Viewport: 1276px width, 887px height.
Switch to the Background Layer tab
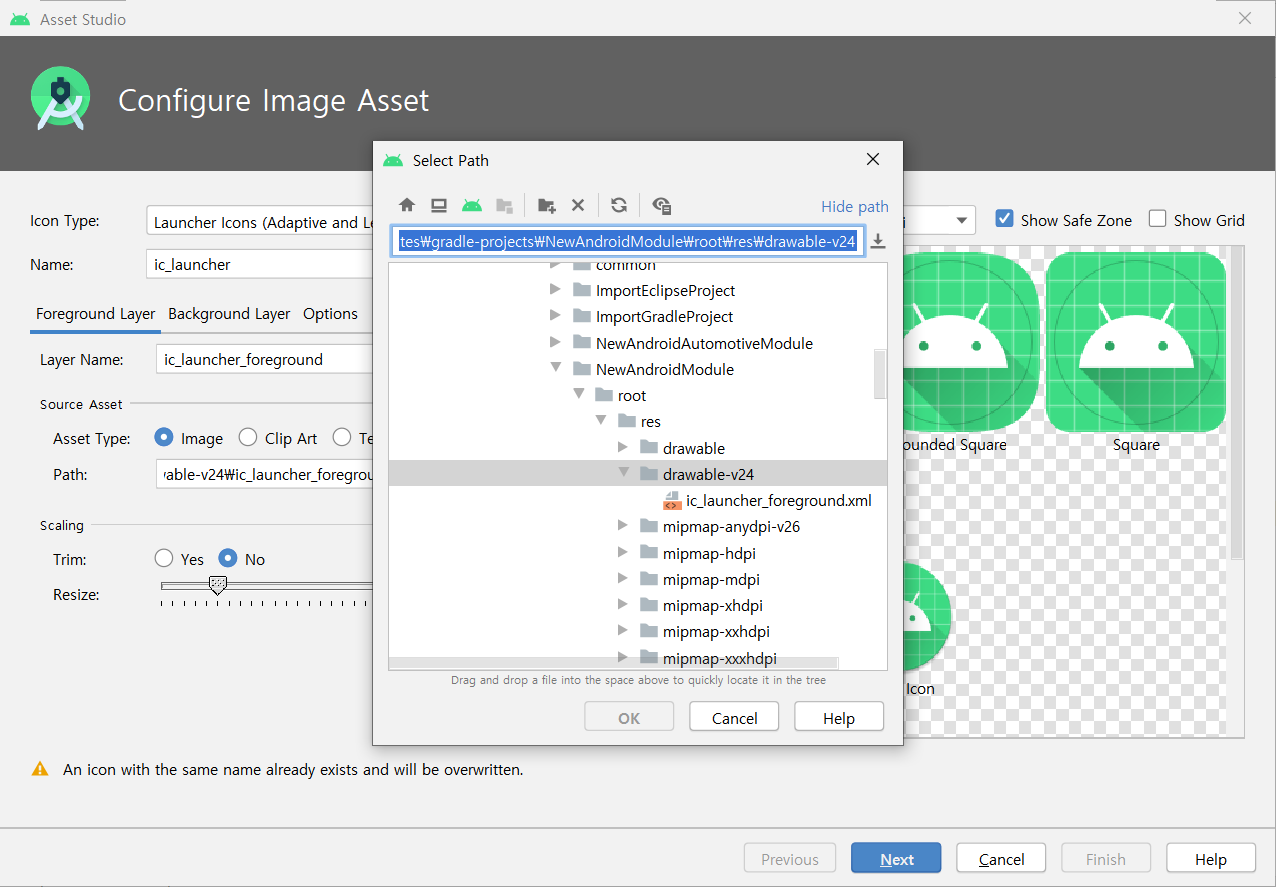[x=229, y=314]
